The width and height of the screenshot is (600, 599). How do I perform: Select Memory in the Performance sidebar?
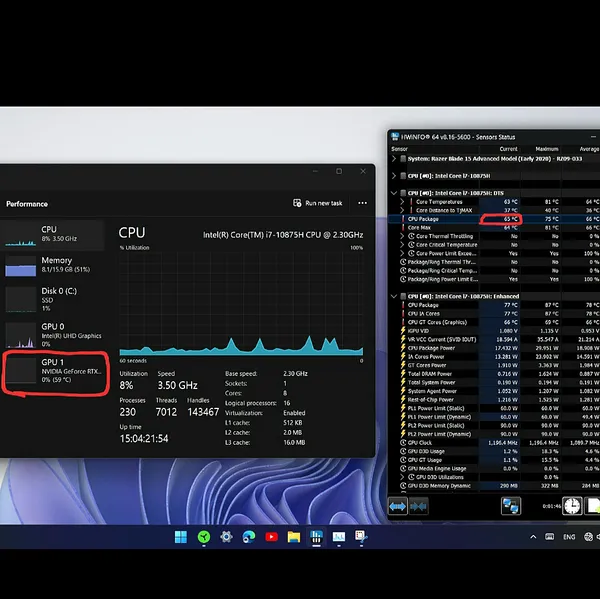click(54, 265)
